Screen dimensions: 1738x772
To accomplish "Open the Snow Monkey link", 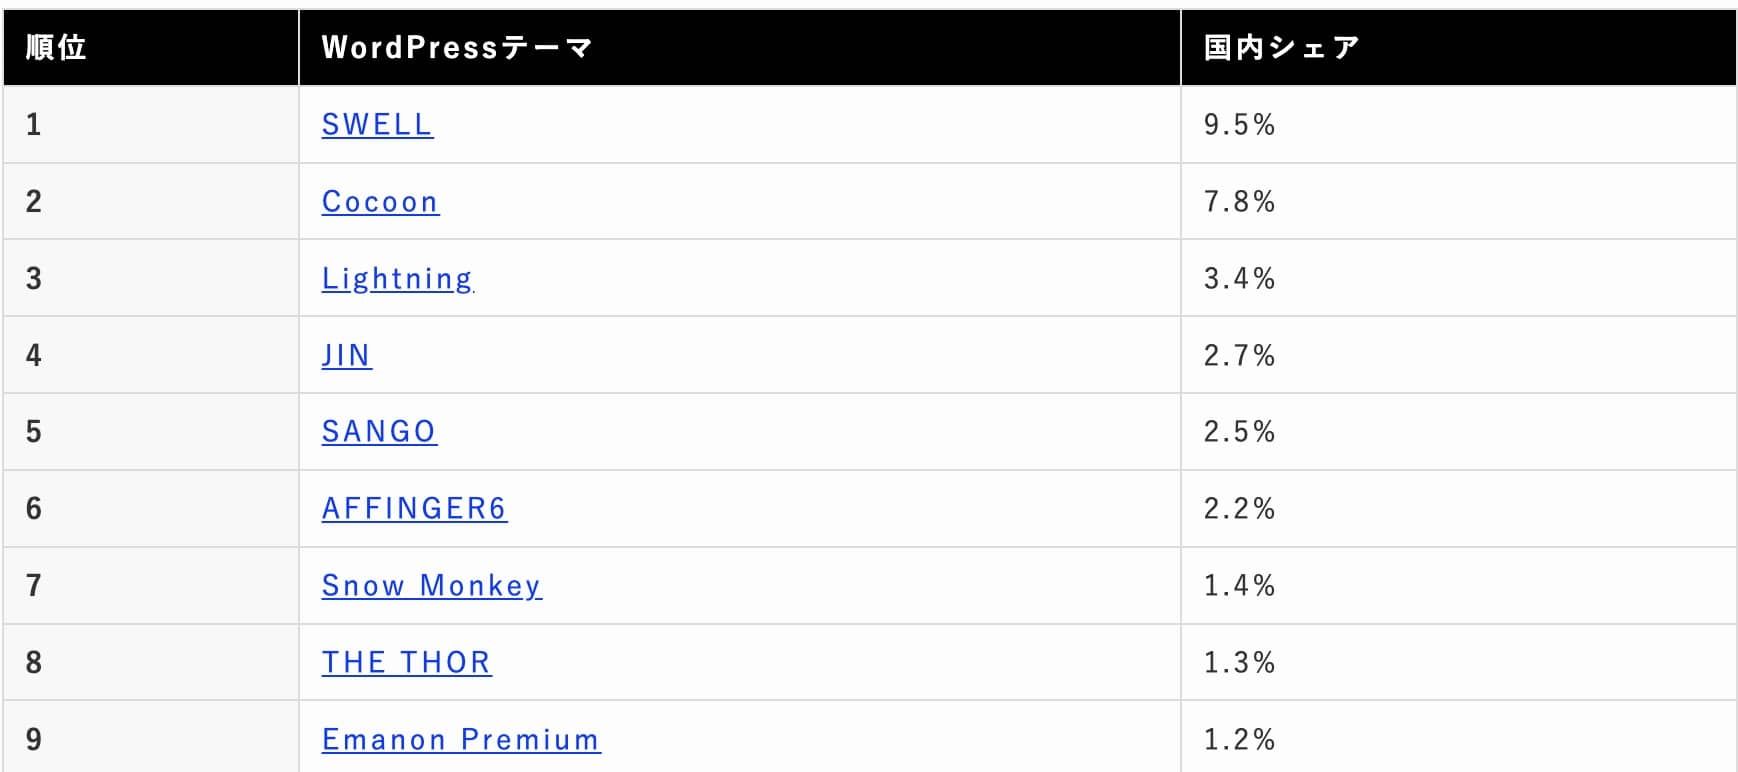I will pyautogui.click(x=431, y=585).
